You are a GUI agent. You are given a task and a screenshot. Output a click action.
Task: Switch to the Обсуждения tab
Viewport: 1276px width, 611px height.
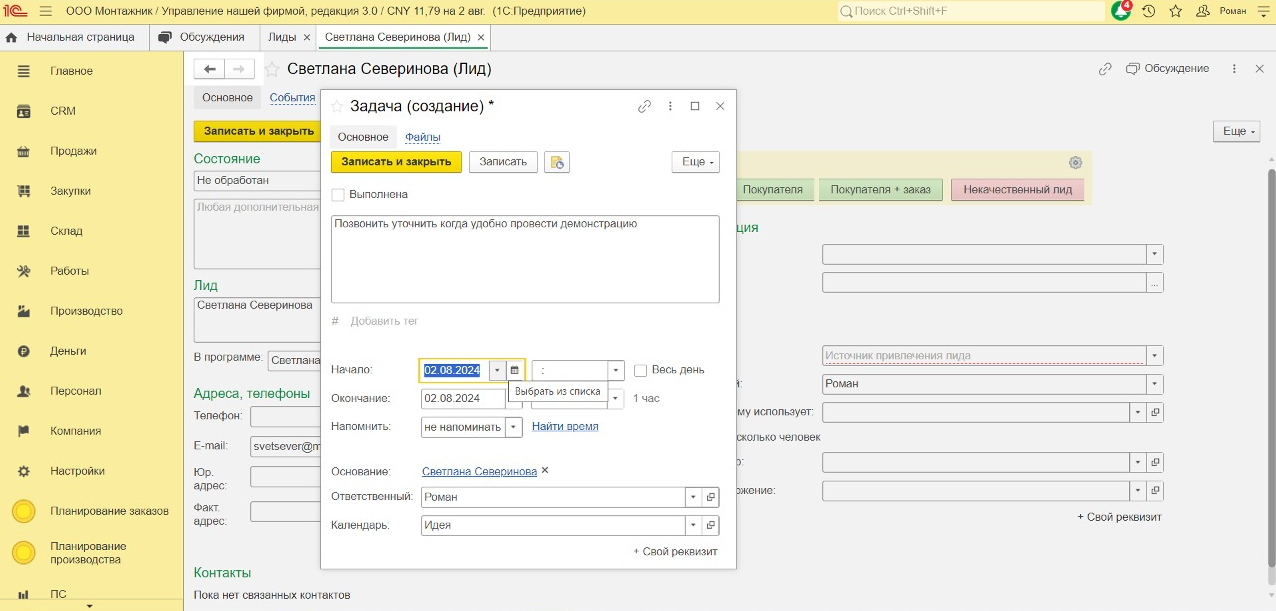click(x=202, y=37)
